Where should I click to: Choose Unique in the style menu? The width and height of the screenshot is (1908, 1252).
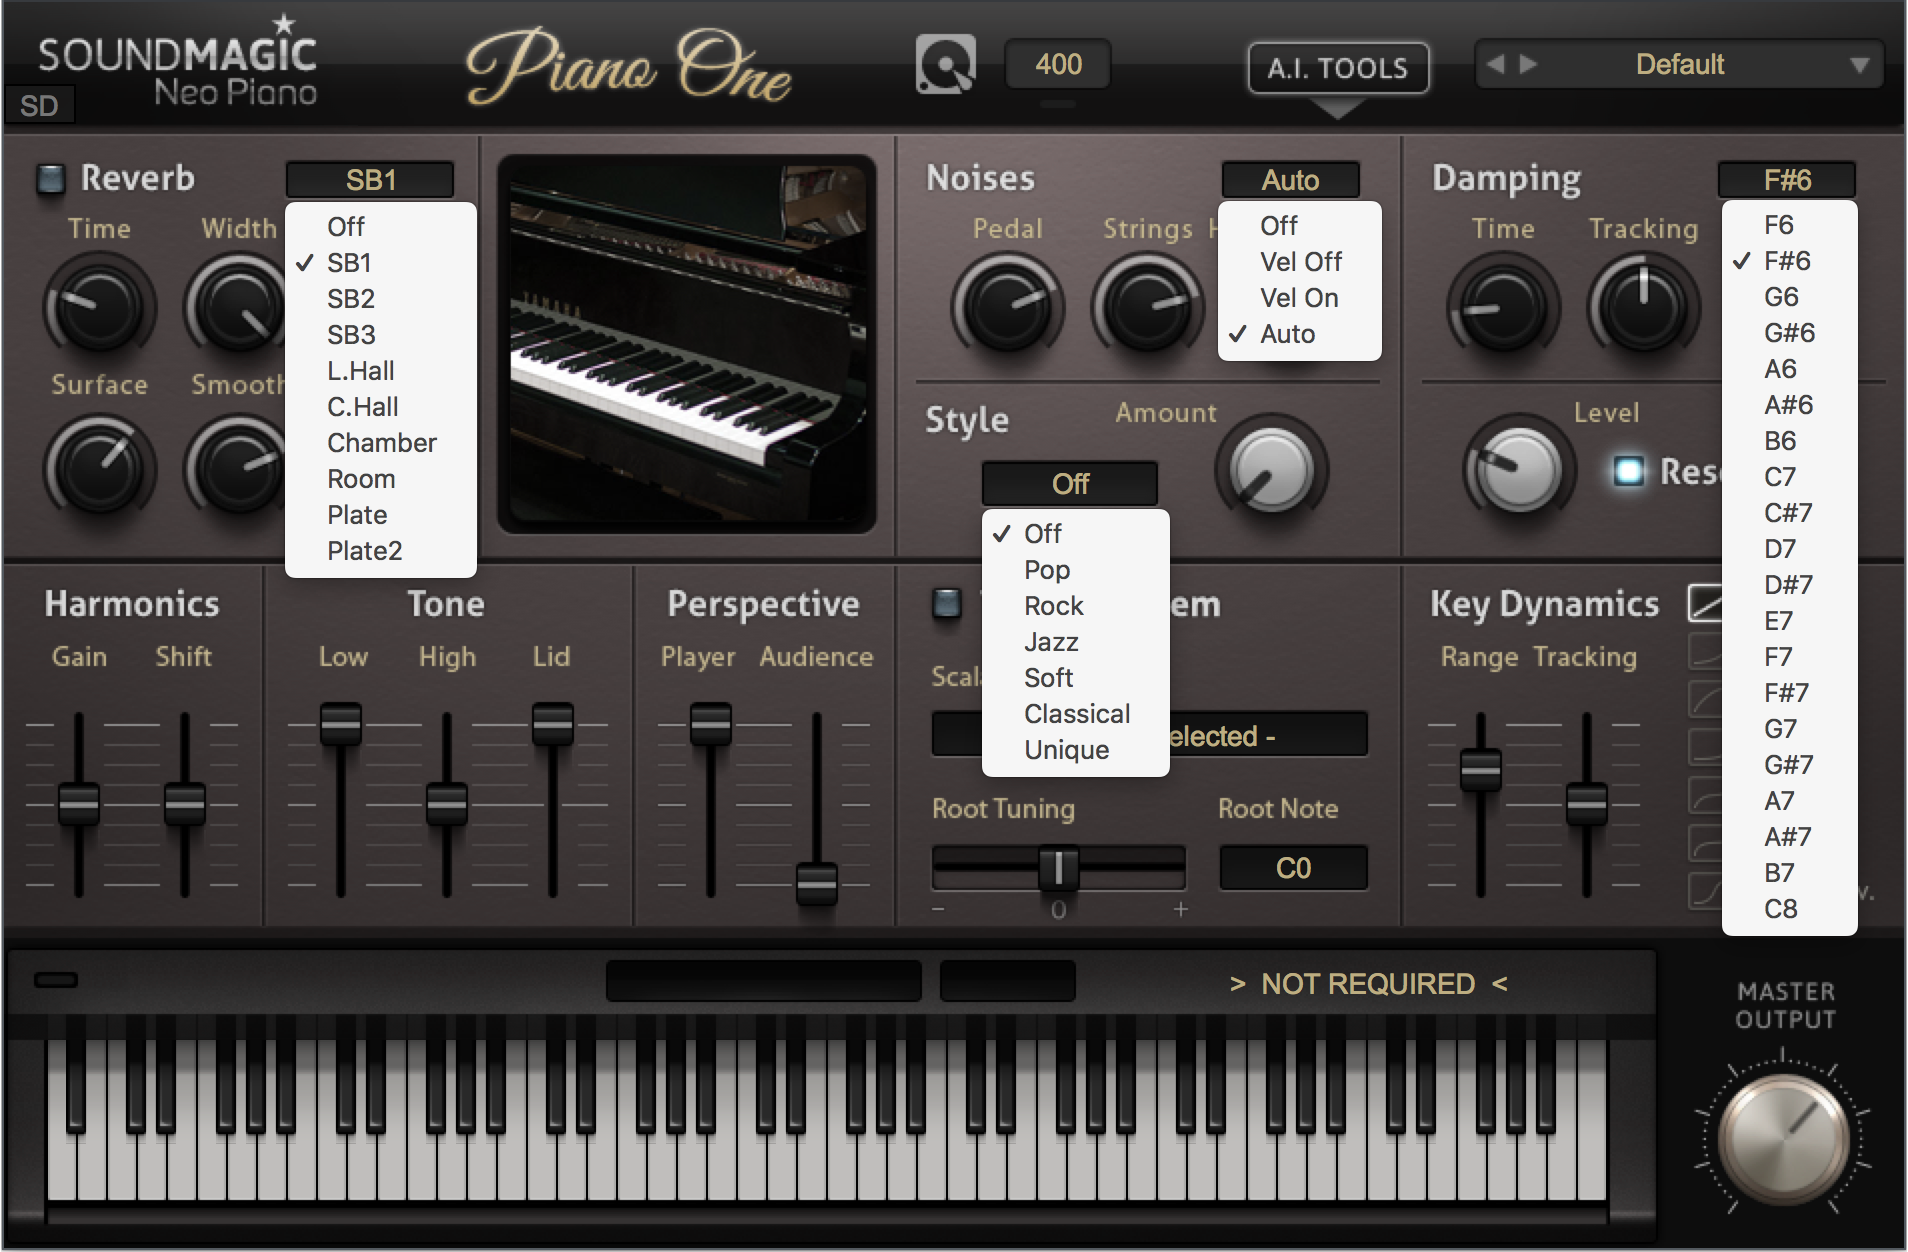[x=1076, y=750]
